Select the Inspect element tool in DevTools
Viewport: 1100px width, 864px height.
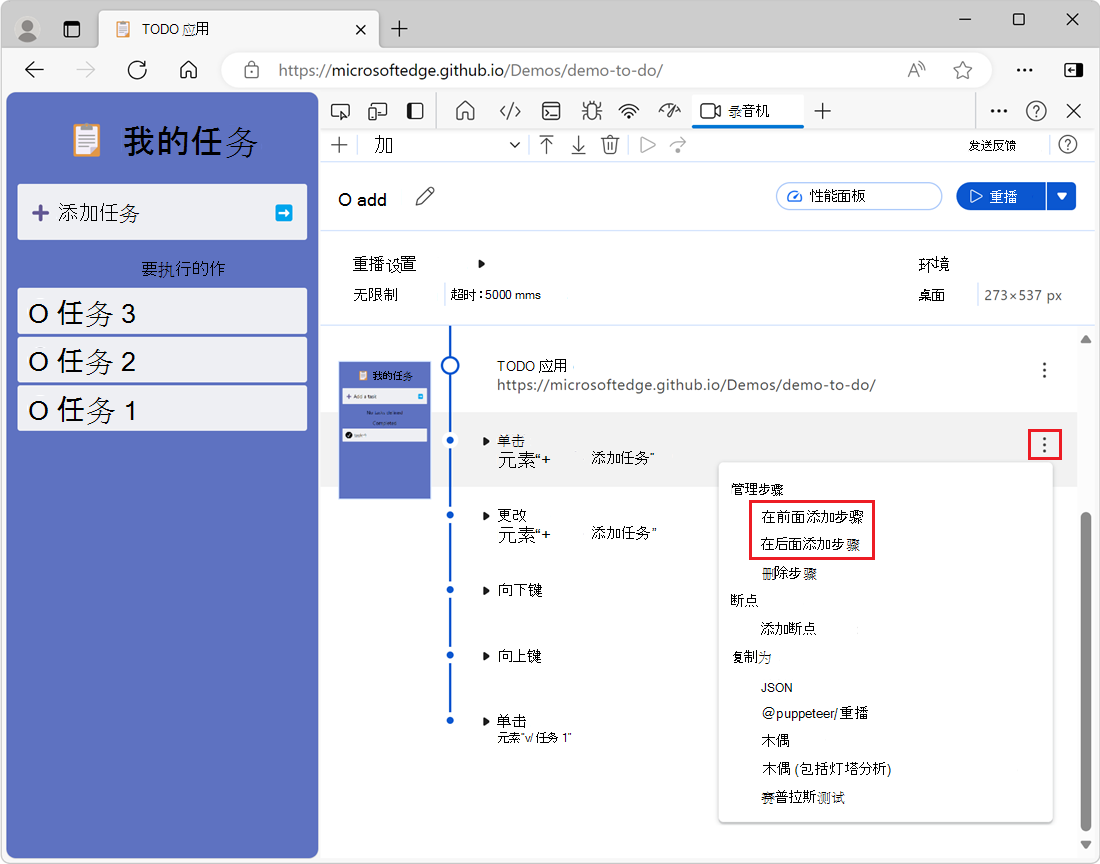pyautogui.click(x=340, y=111)
